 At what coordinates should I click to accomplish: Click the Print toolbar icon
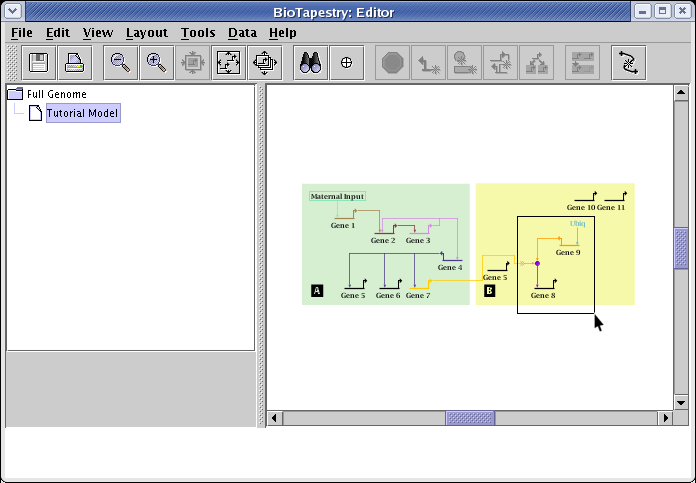75,63
